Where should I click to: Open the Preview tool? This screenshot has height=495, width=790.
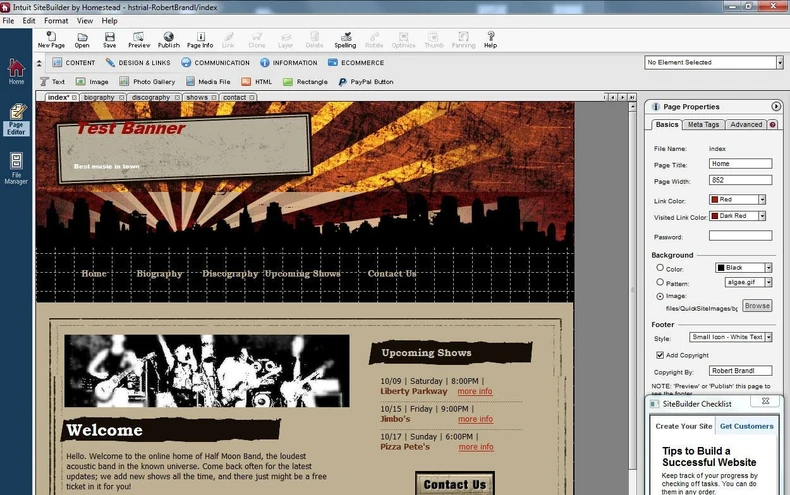pos(139,39)
